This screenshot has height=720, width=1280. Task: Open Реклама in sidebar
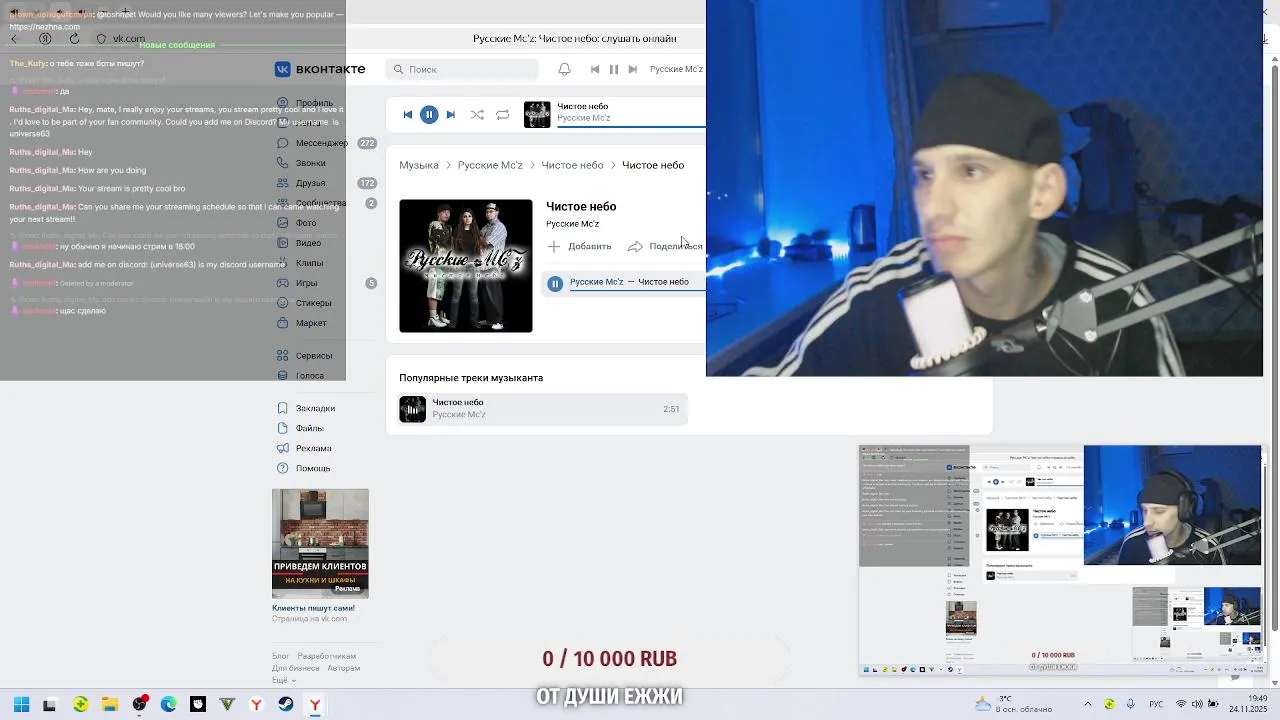pyautogui.click(x=313, y=448)
